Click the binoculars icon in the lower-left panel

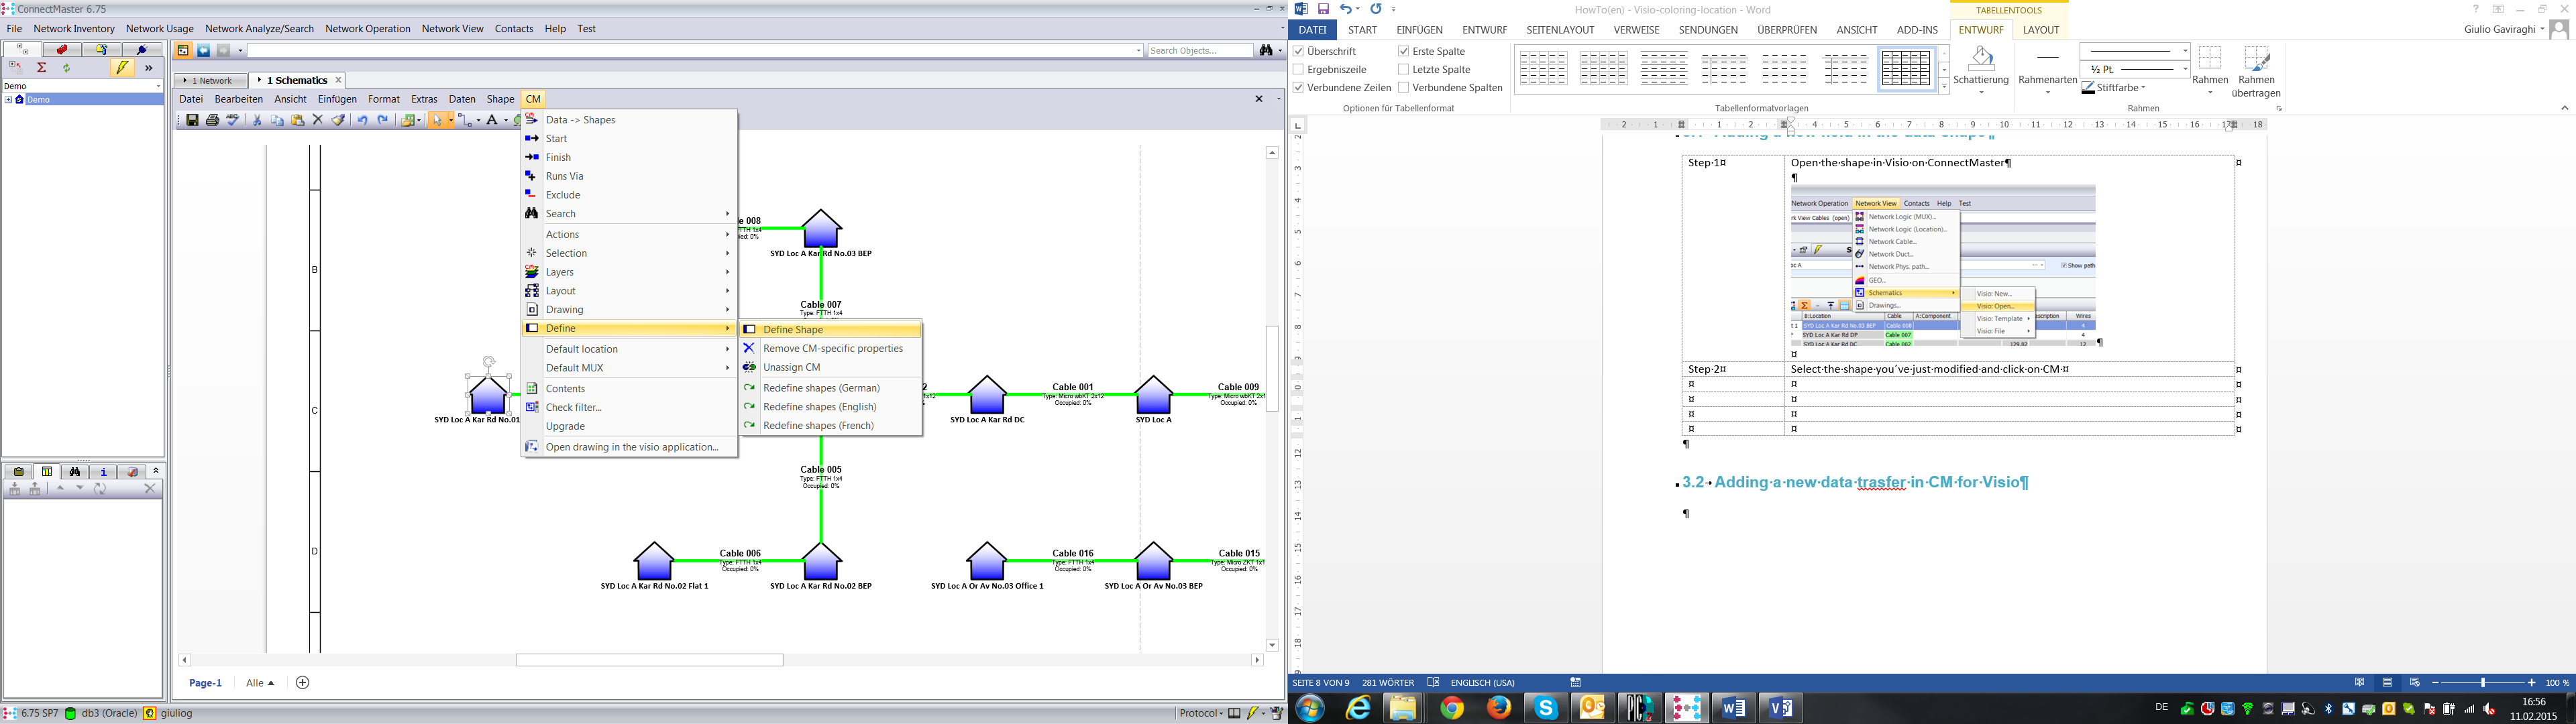click(75, 472)
